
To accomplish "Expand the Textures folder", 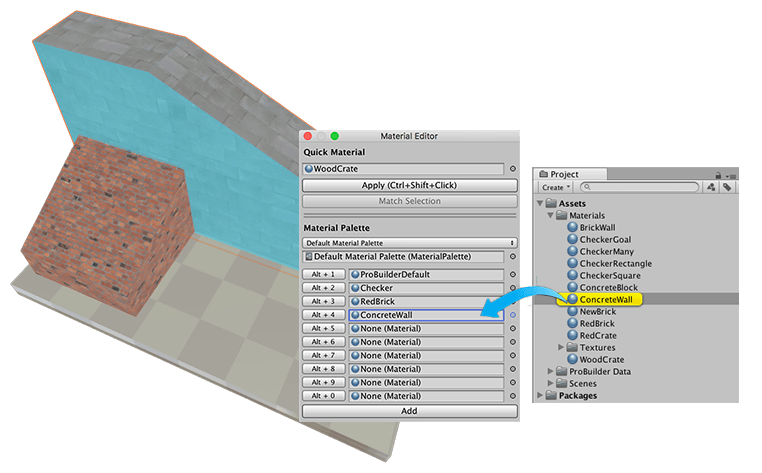I will [x=561, y=347].
